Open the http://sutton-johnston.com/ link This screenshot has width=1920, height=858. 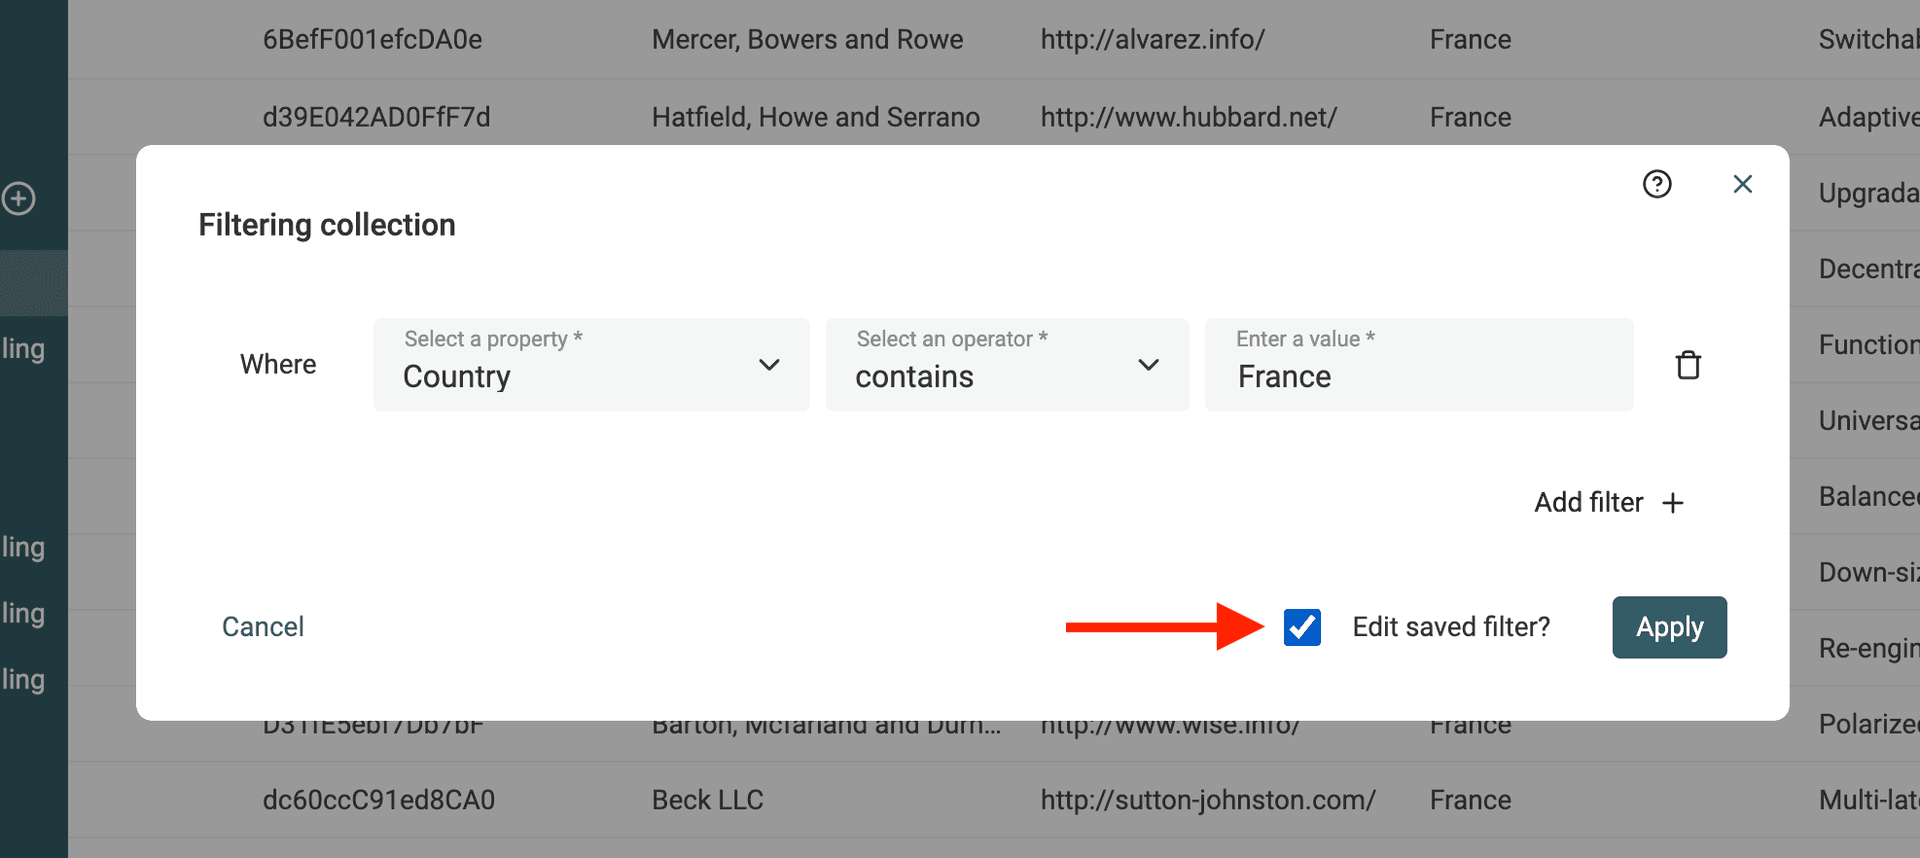[1208, 800]
